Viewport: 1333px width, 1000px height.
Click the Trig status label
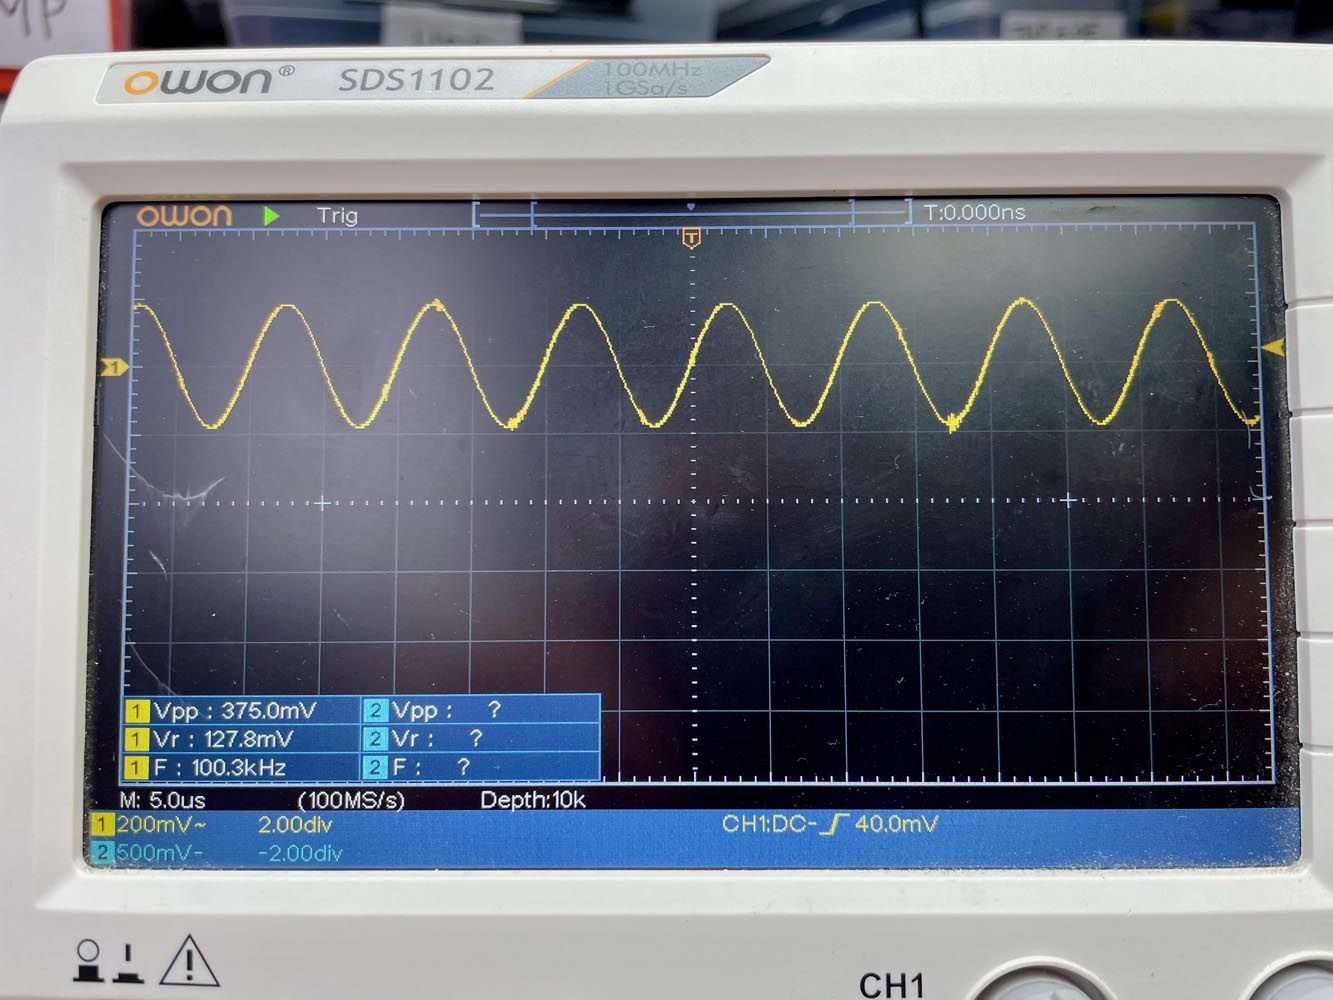point(337,215)
